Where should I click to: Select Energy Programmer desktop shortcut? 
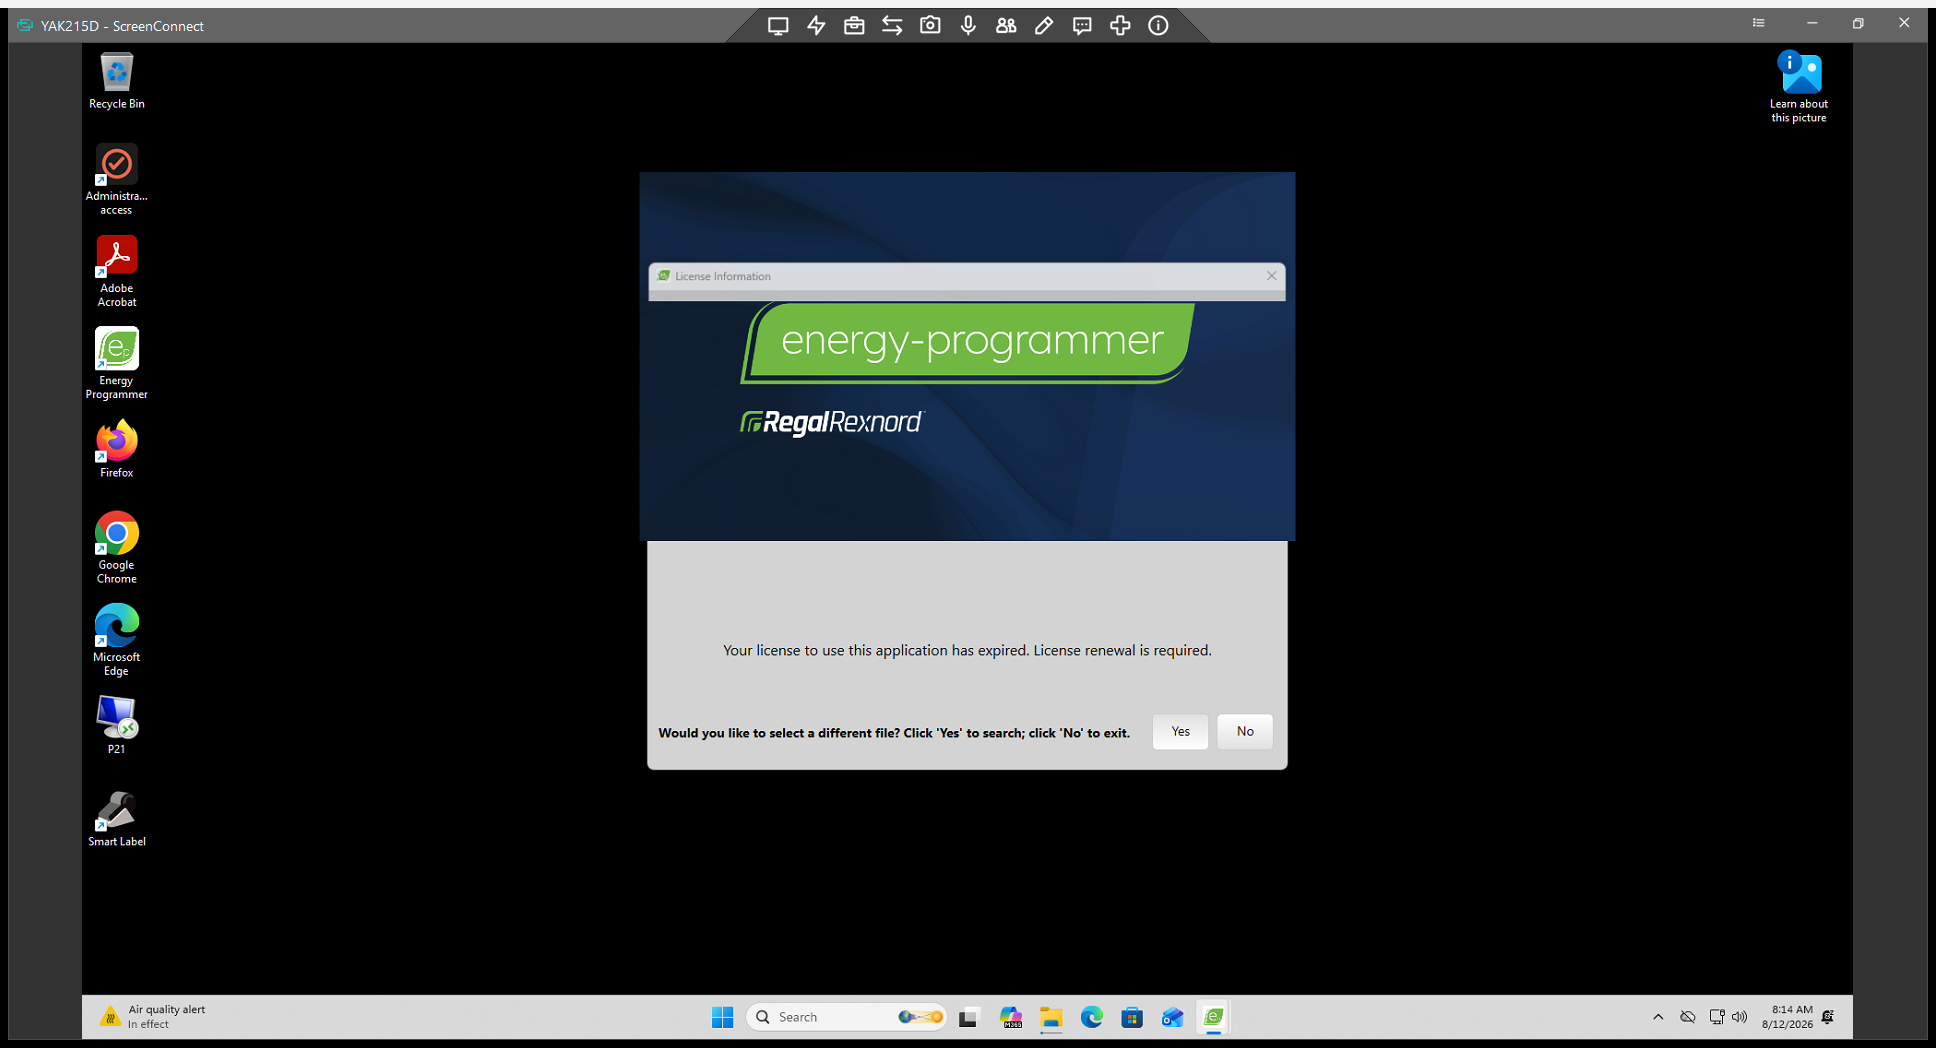coord(117,363)
